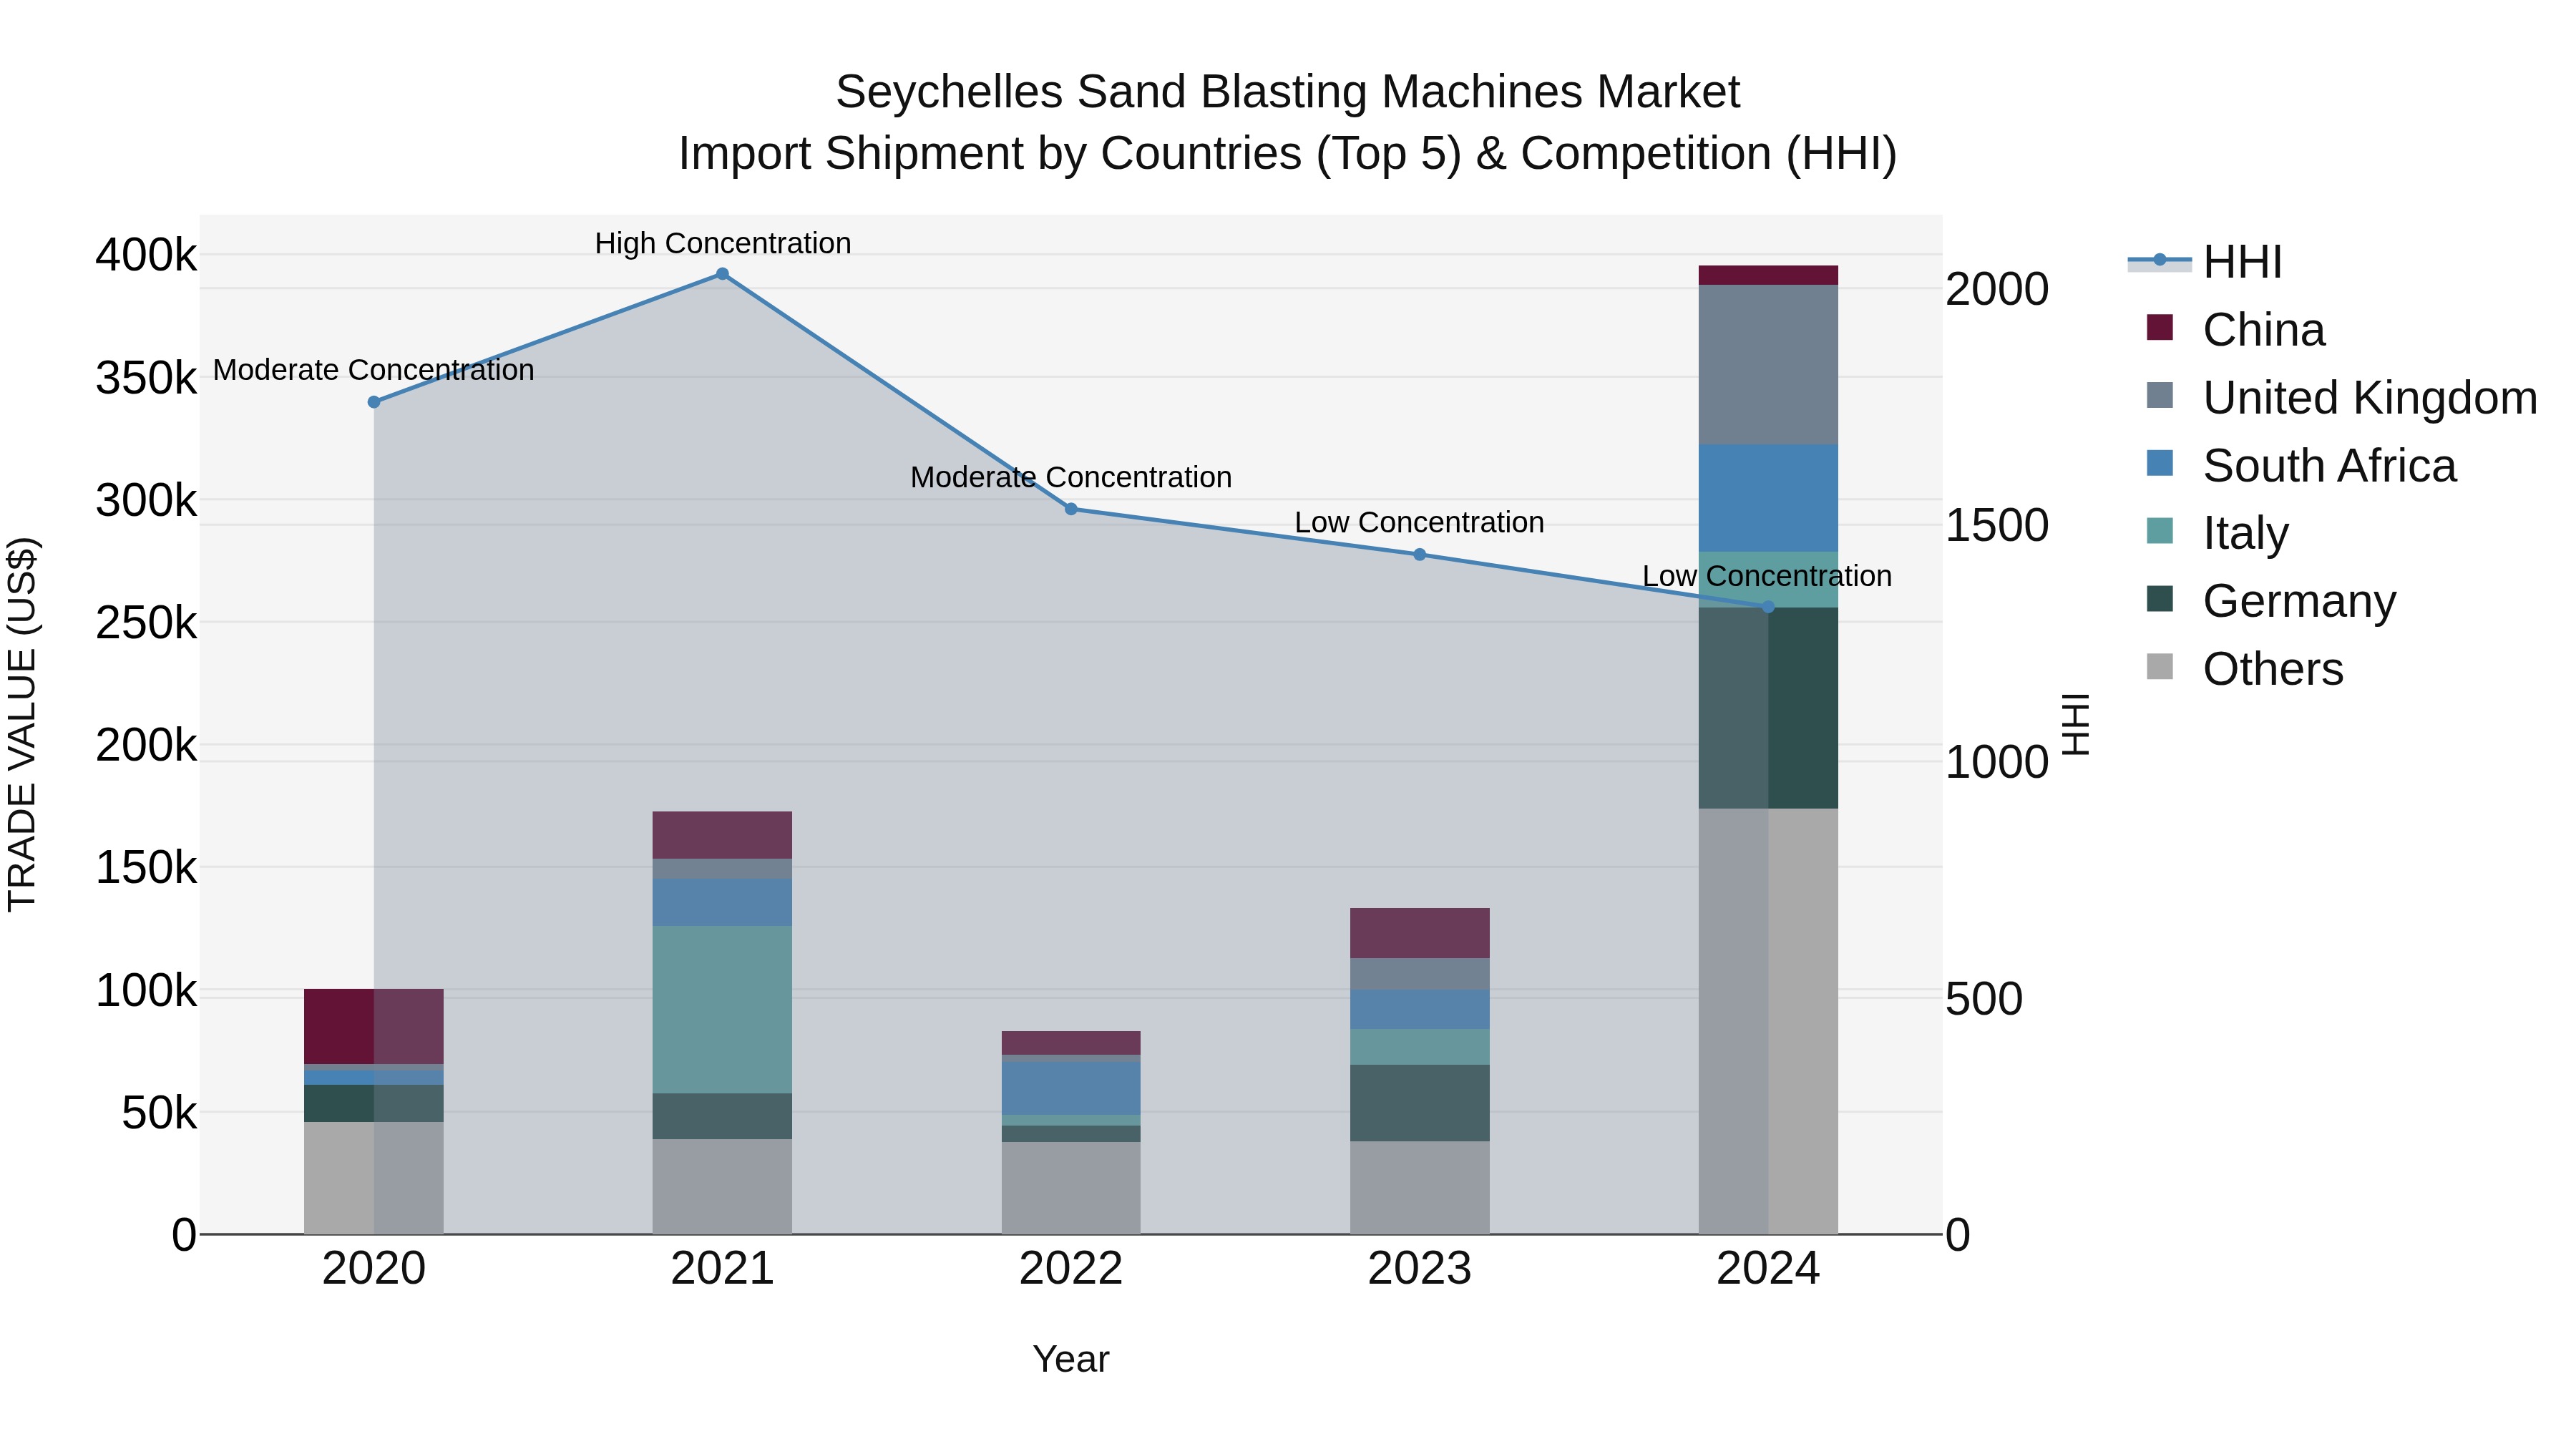Click the 2021 x-axis label
The width and height of the screenshot is (2576, 1449).
[x=722, y=1269]
